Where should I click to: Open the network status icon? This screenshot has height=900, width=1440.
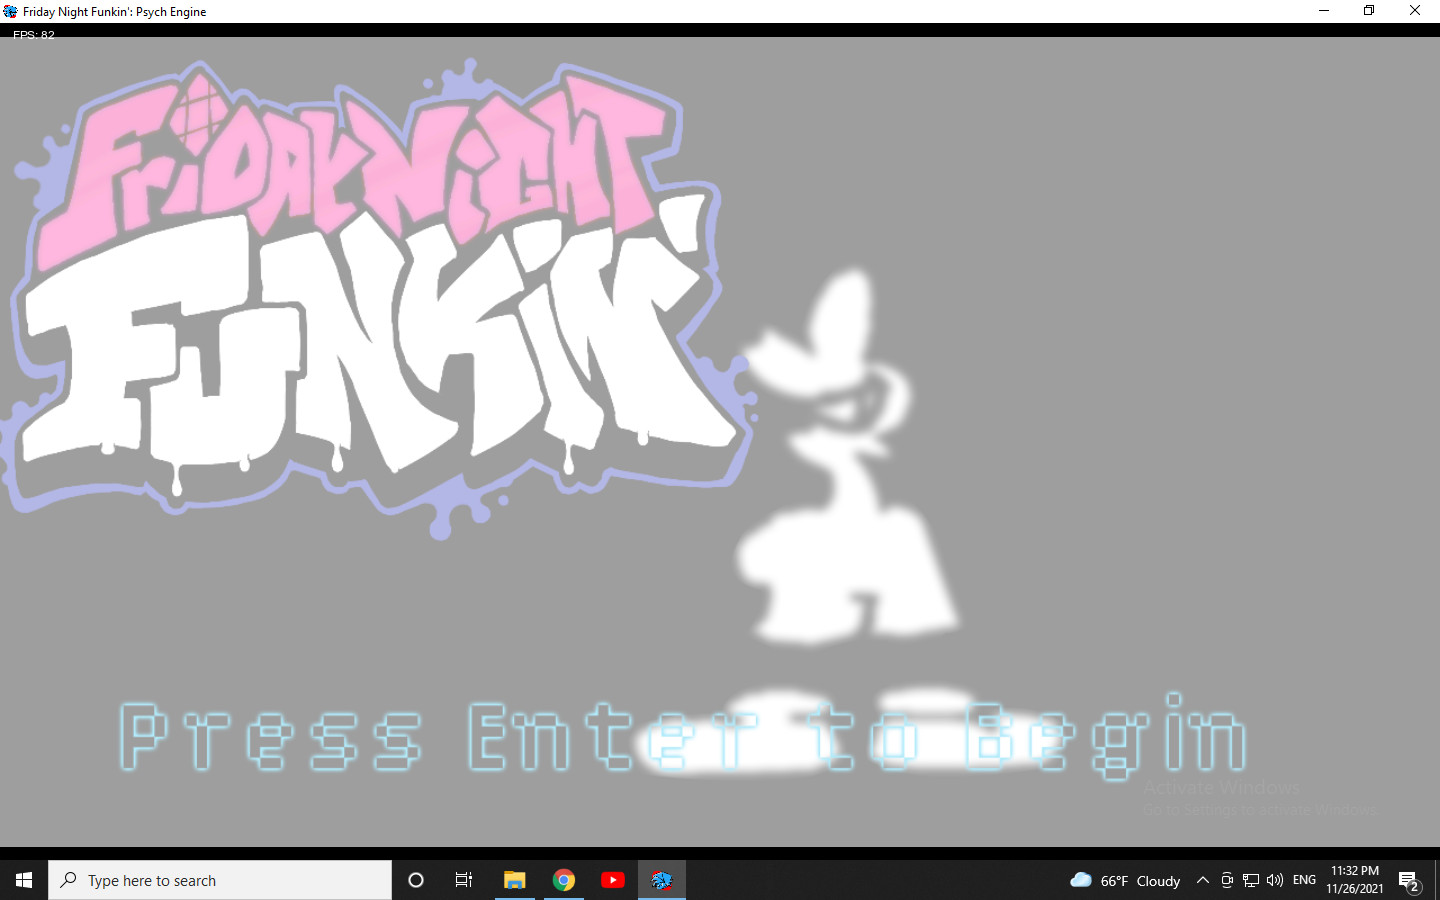tap(1250, 880)
